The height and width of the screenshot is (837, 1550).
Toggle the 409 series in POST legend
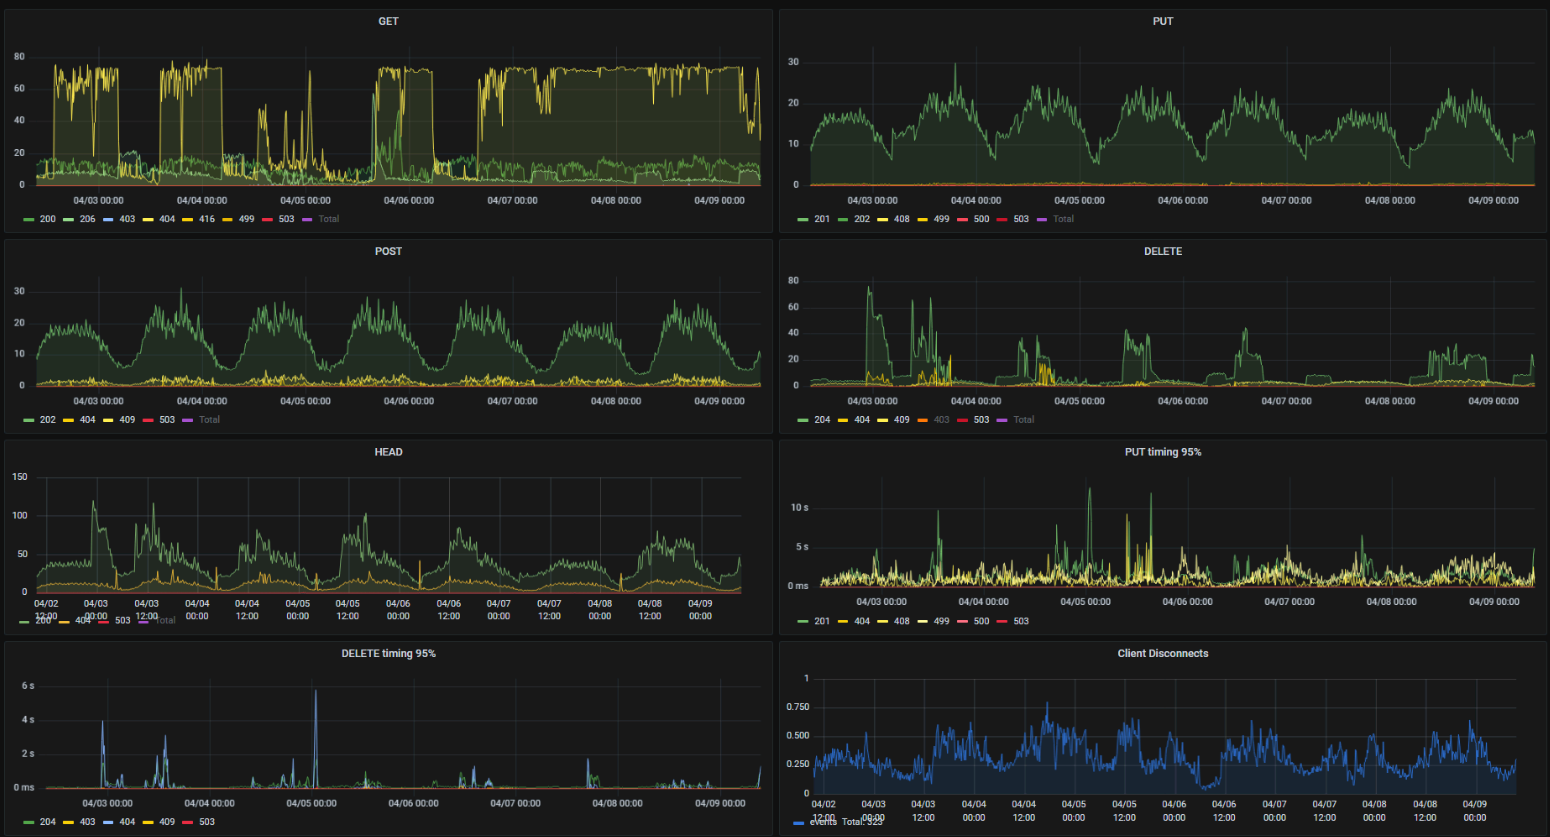click(127, 420)
